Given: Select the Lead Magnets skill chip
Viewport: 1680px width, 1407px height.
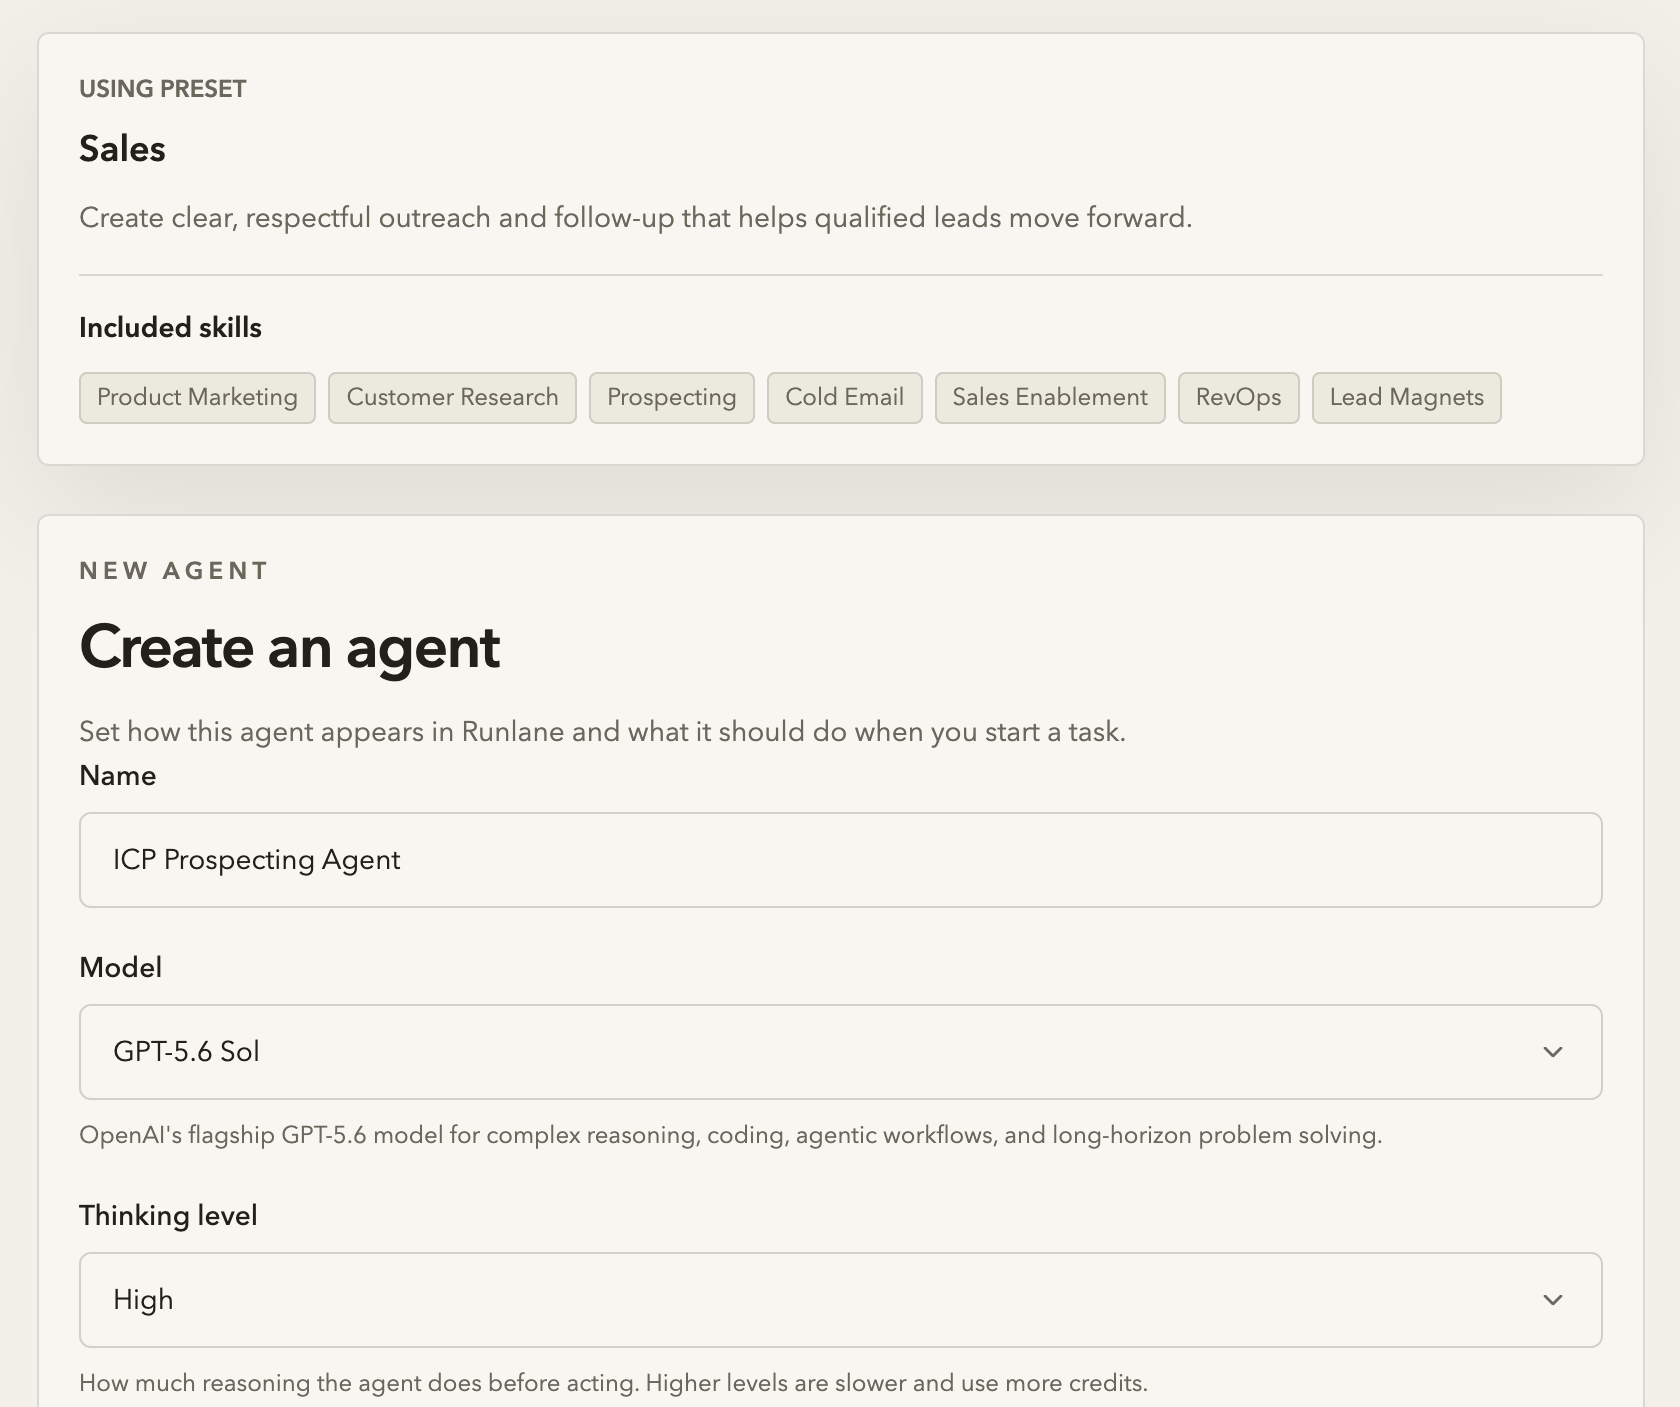Looking at the screenshot, I should pyautogui.click(x=1407, y=398).
